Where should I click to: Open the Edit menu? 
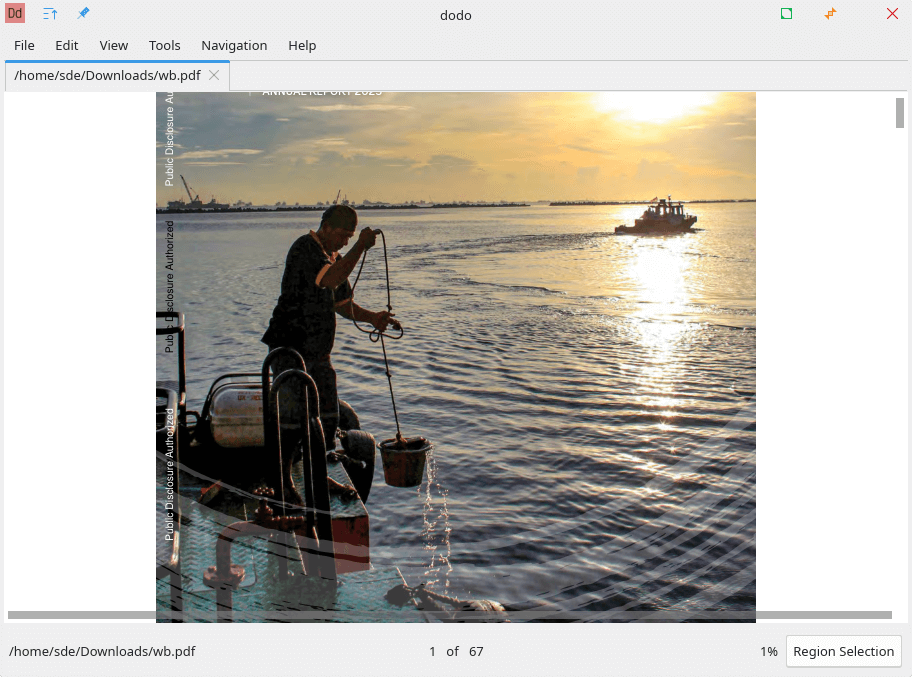click(x=67, y=45)
